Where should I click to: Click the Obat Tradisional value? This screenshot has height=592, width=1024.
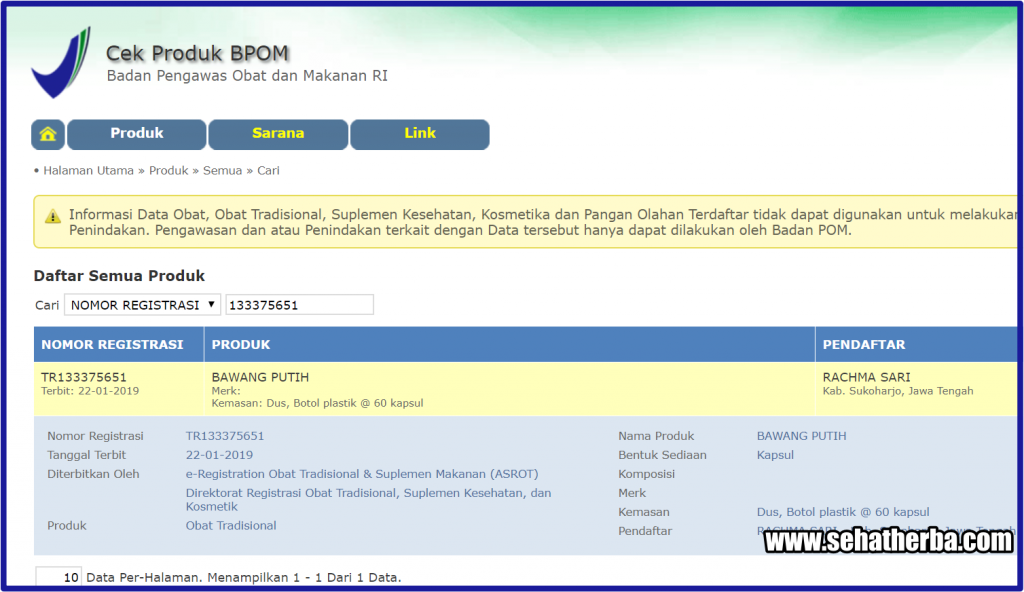pyautogui.click(x=231, y=525)
